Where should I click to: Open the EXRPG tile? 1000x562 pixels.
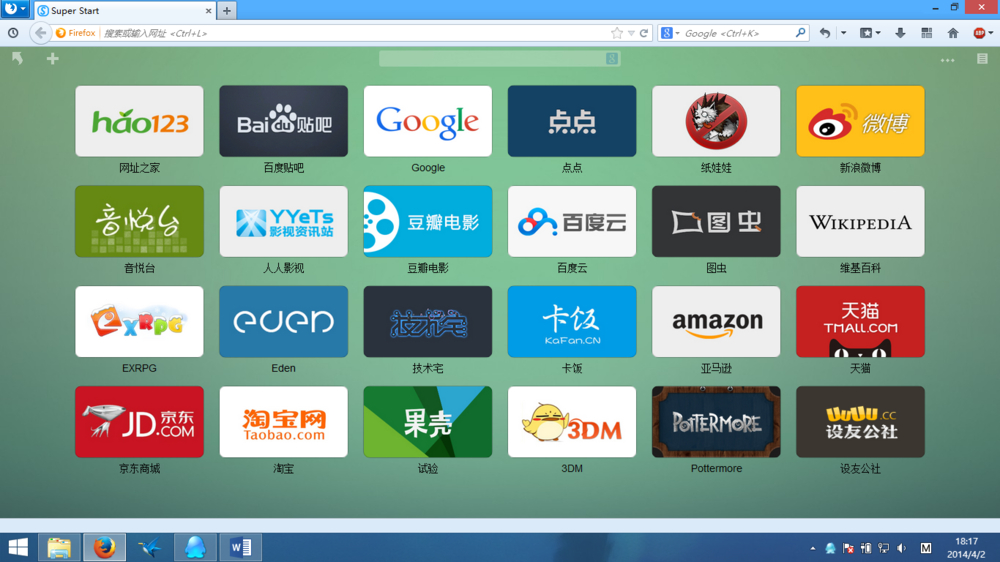(x=139, y=322)
